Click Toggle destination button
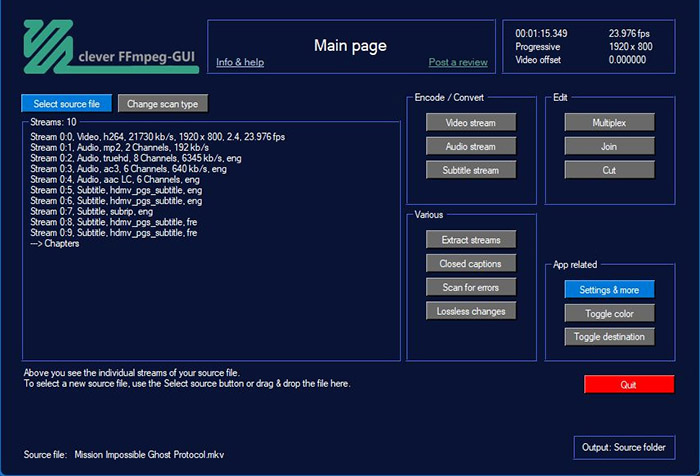 (x=609, y=337)
